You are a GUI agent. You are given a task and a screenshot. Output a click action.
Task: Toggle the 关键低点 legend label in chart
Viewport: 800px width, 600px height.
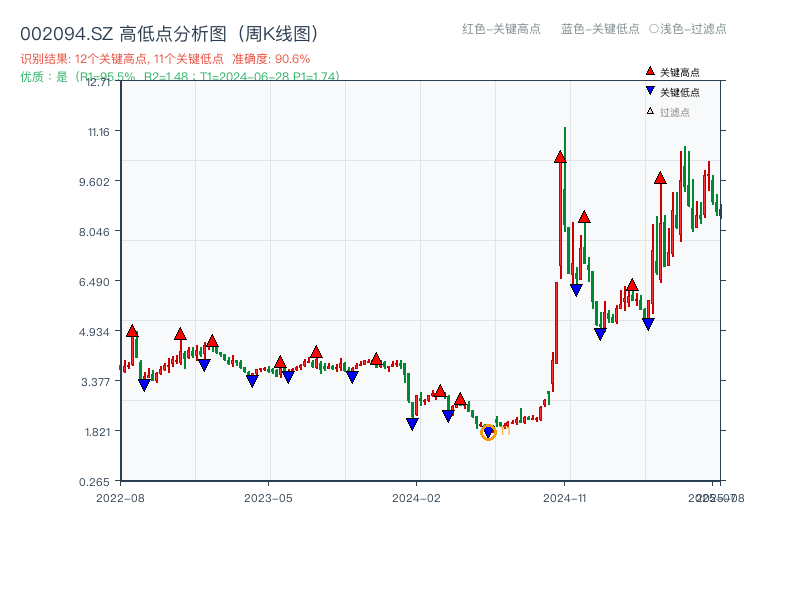point(680,92)
